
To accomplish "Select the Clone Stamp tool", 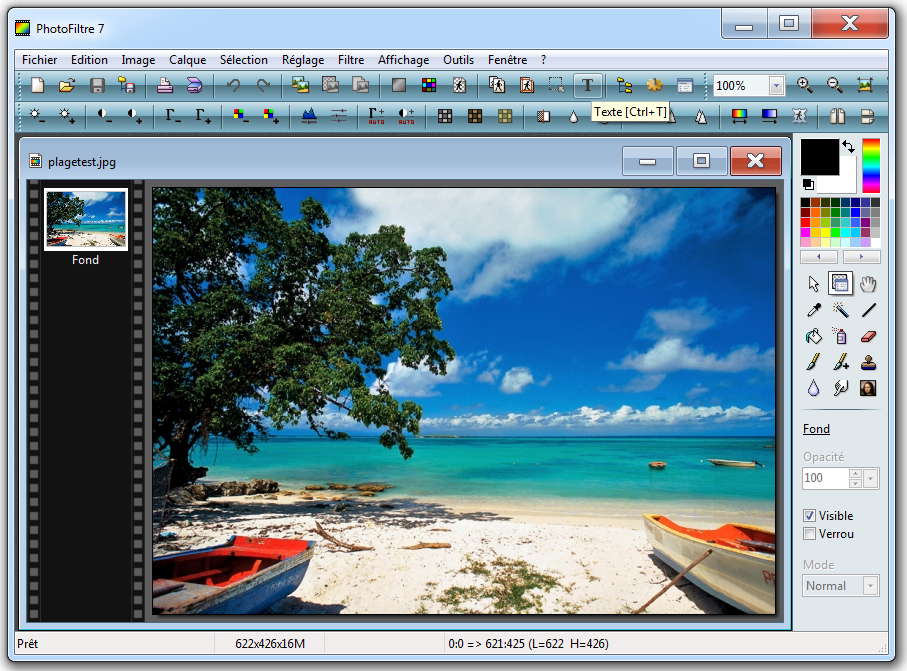I will tap(868, 362).
